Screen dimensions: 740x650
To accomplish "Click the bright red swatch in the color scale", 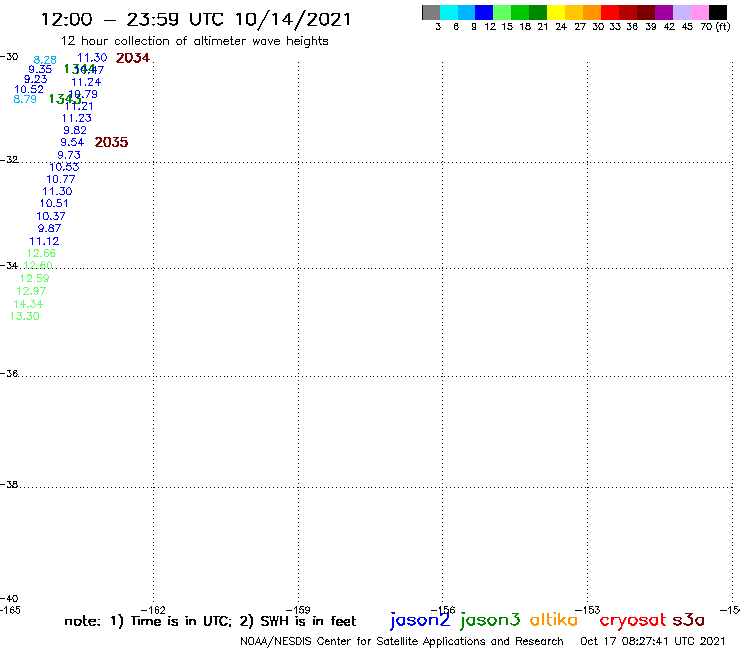I will click(610, 13).
